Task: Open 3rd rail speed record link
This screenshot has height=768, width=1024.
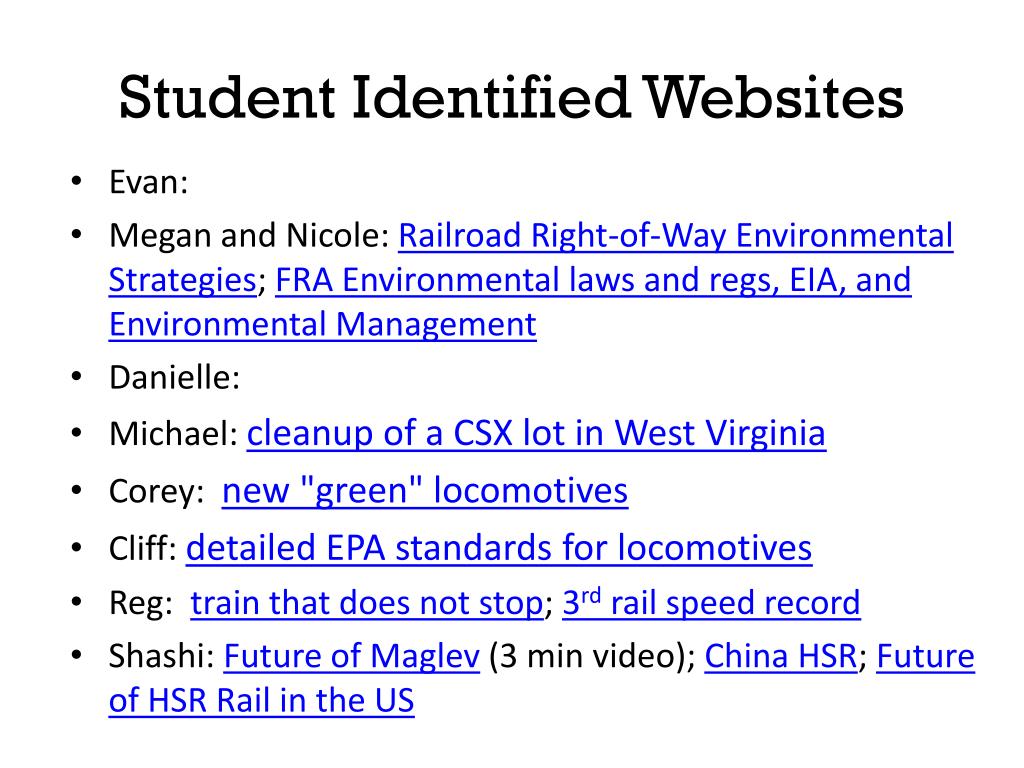Action: 711,602
